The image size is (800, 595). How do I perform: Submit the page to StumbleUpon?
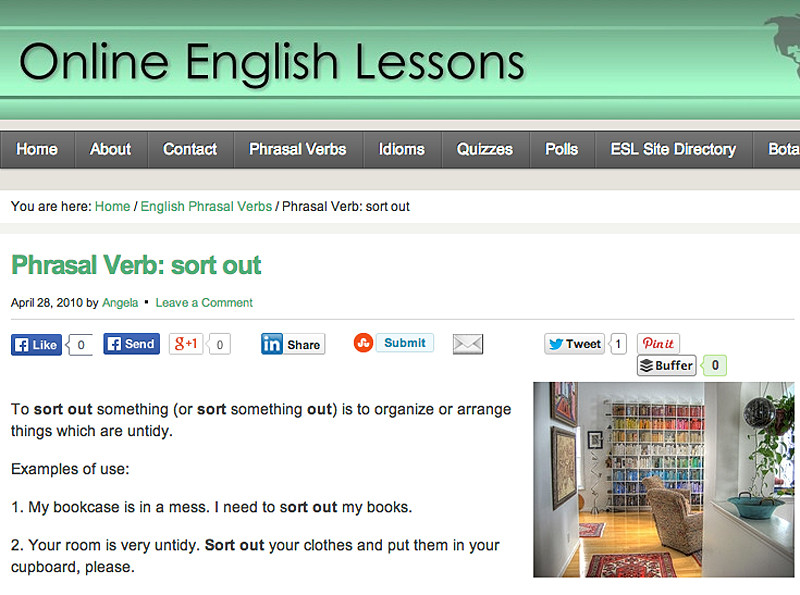pos(394,343)
